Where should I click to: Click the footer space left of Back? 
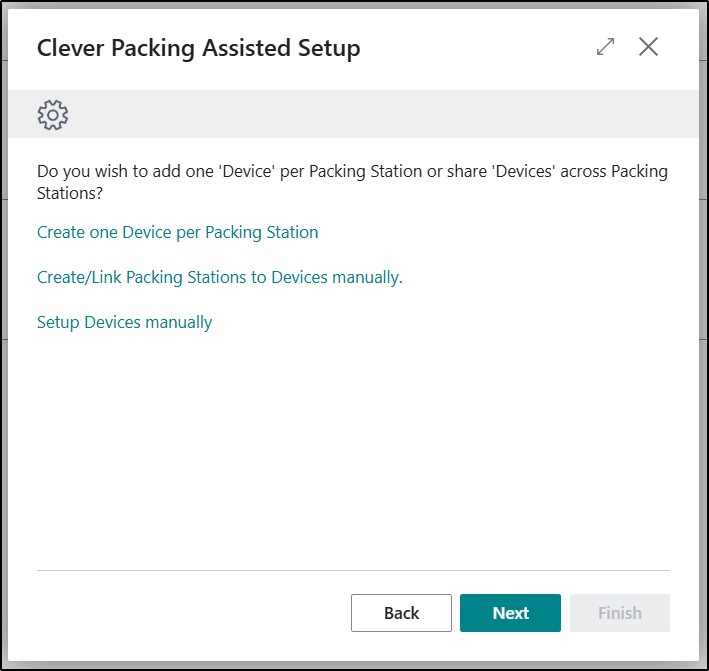(190, 613)
